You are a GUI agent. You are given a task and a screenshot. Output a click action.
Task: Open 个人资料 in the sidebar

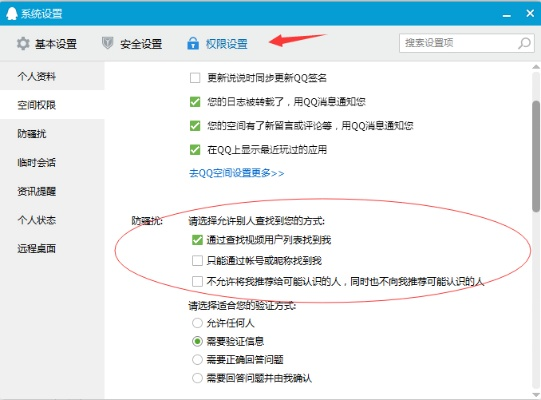(x=52, y=76)
